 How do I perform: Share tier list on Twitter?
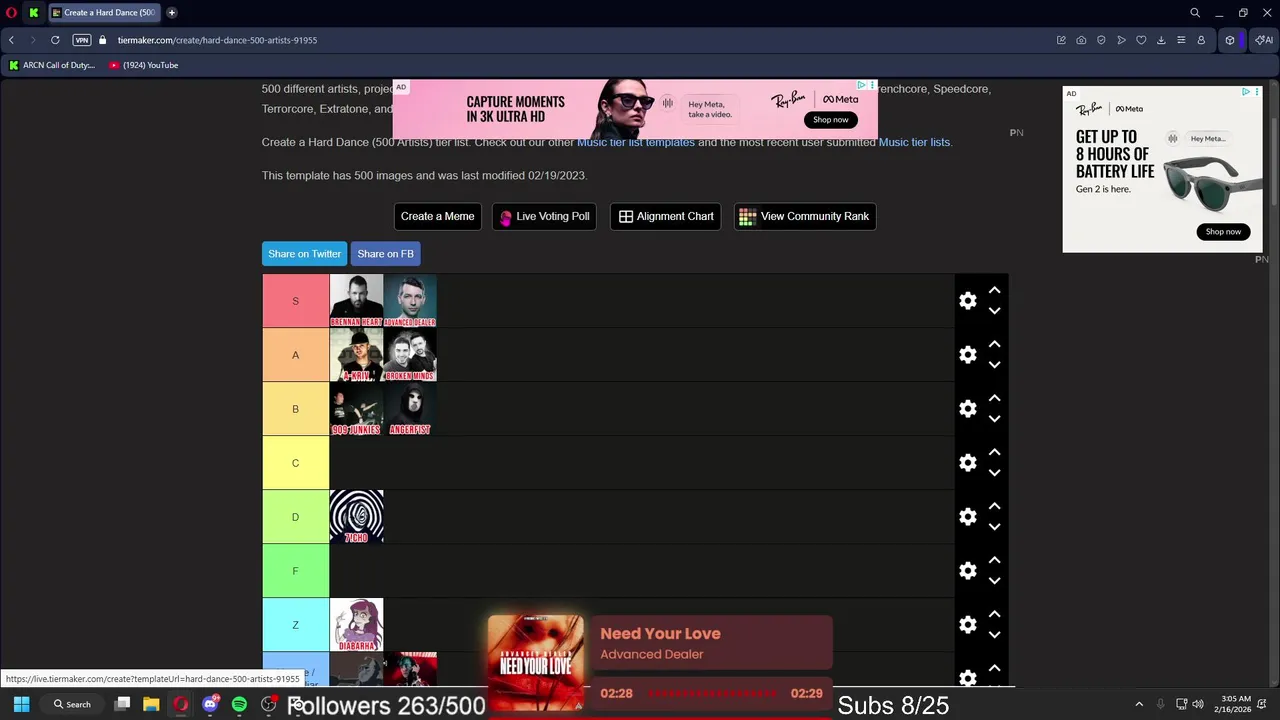pos(304,254)
